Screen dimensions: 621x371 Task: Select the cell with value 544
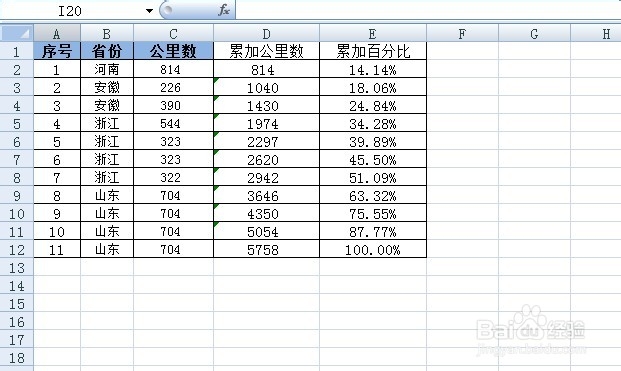[173, 124]
